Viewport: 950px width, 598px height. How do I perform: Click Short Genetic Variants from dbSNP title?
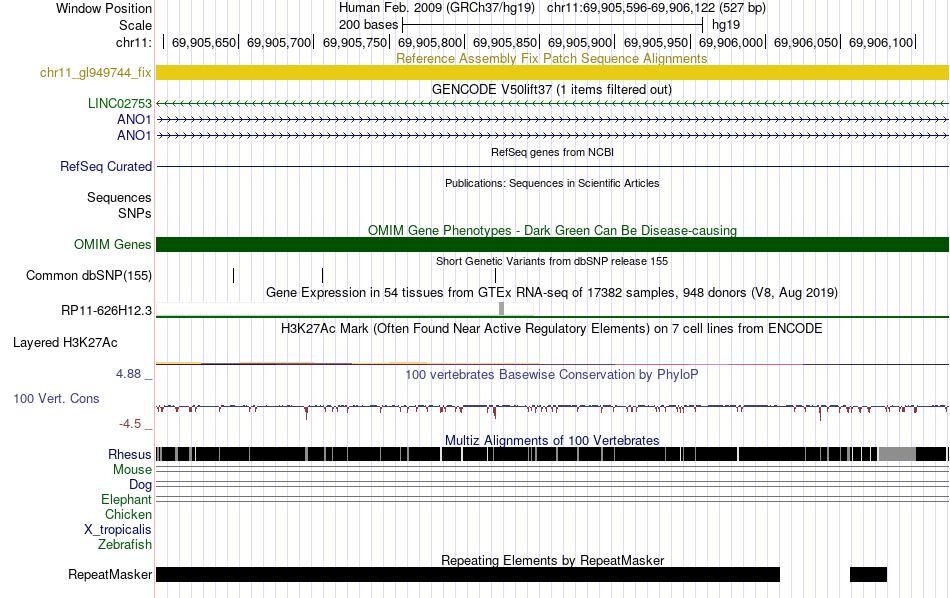pyautogui.click(x=552, y=261)
